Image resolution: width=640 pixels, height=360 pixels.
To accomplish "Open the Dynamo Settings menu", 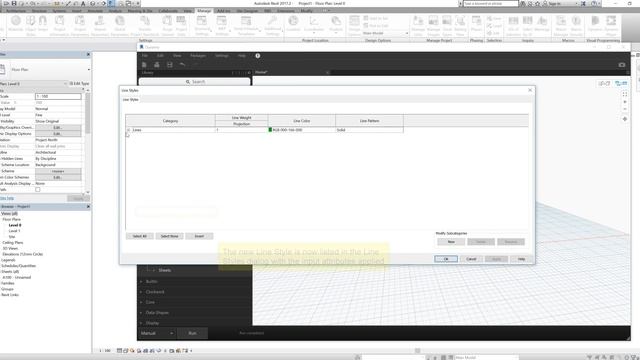I will 222,56.
